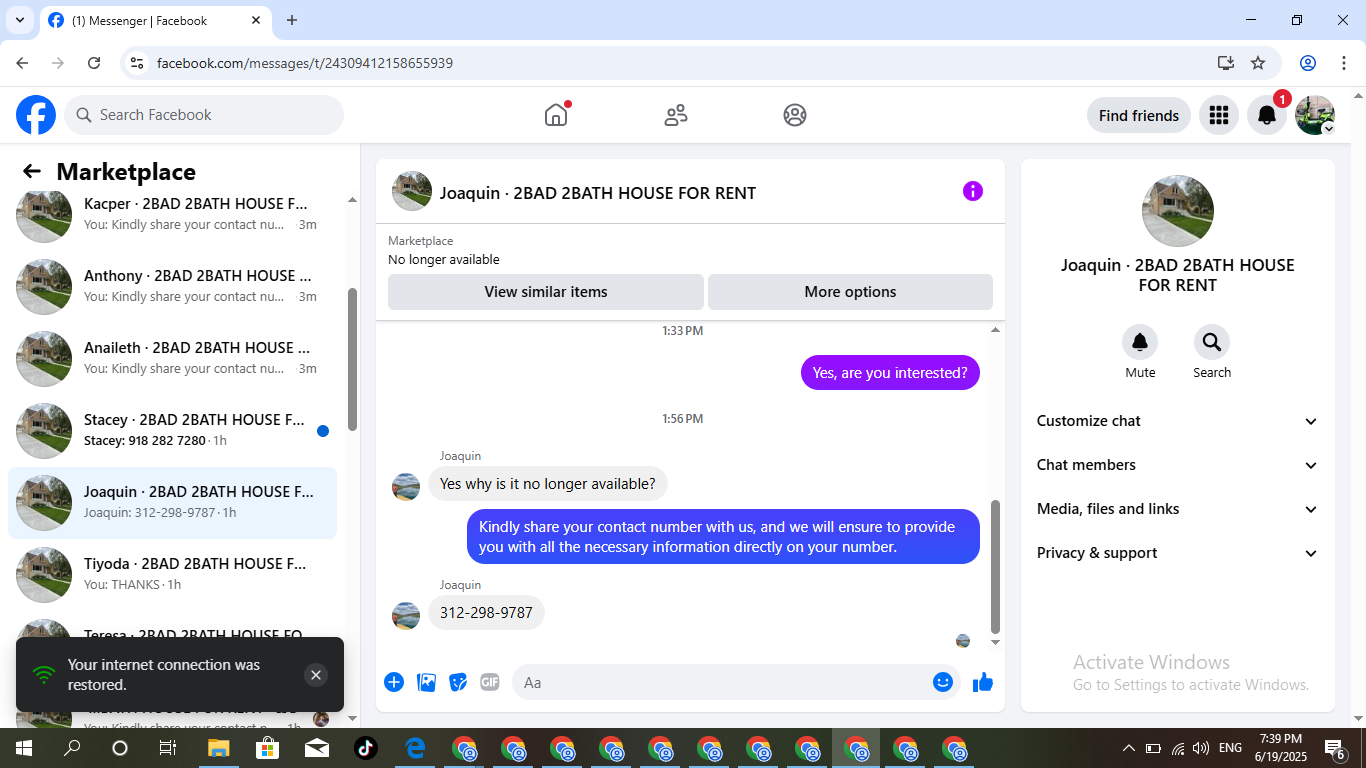Expand the Privacy & support section

(x=1178, y=553)
